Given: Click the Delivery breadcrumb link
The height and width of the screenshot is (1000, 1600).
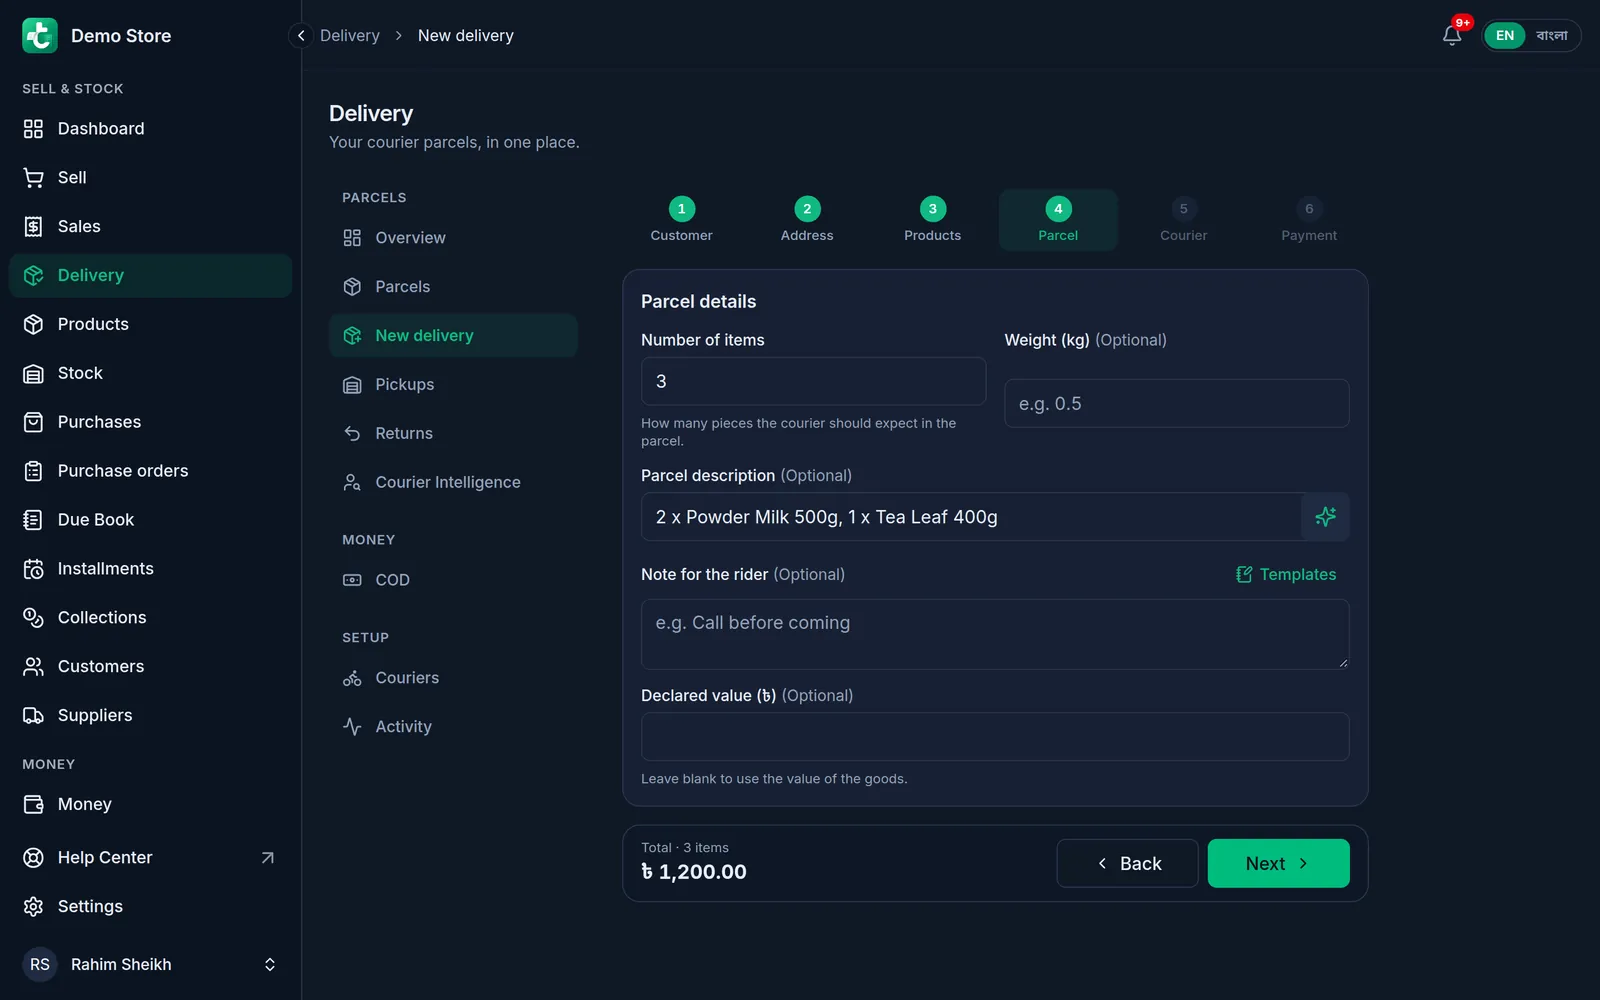Looking at the screenshot, I should tap(350, 35).
